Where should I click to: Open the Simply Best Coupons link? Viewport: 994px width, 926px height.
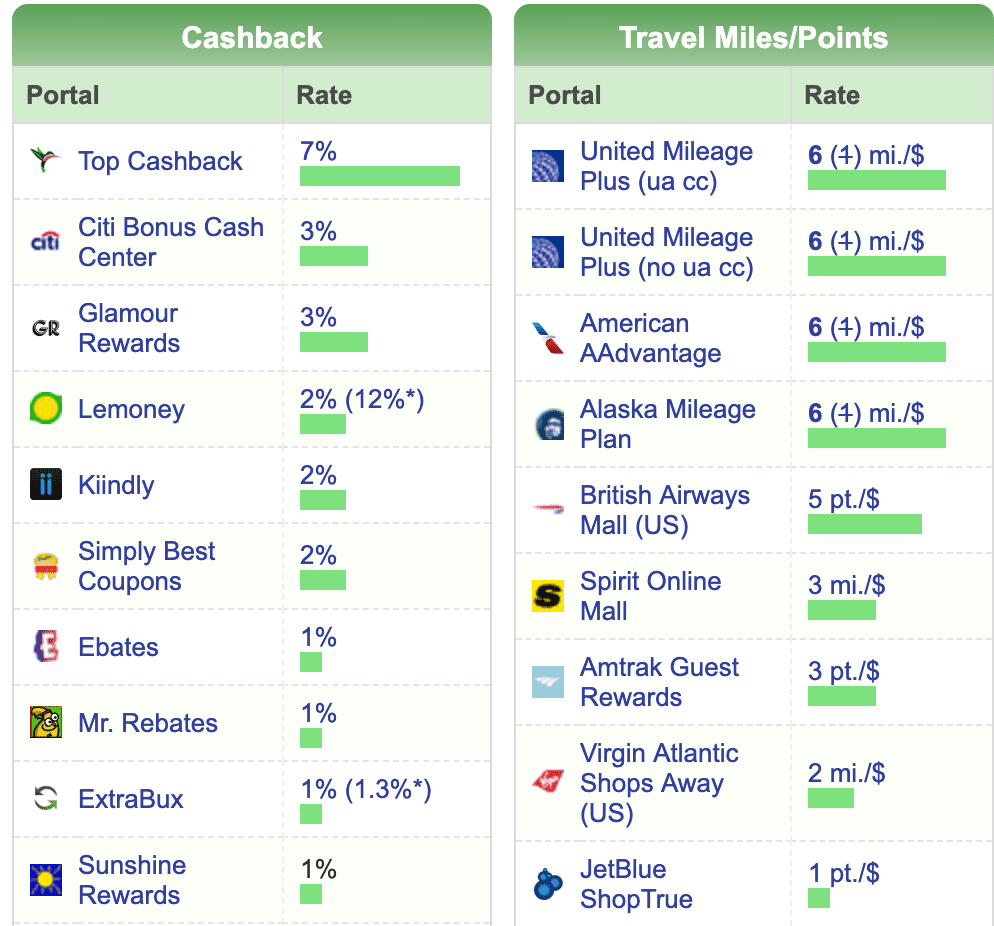click(146, 566)
